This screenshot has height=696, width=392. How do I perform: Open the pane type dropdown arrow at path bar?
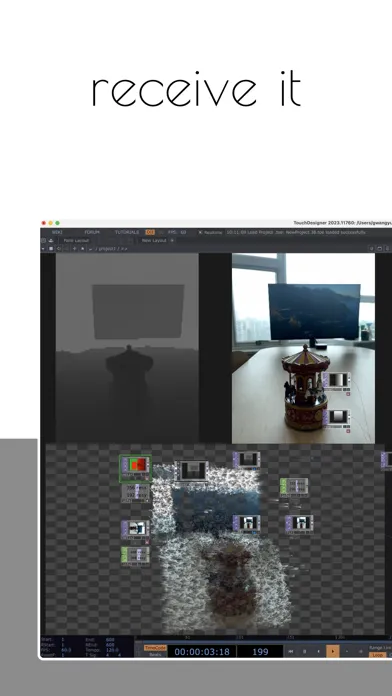[43, 249]
